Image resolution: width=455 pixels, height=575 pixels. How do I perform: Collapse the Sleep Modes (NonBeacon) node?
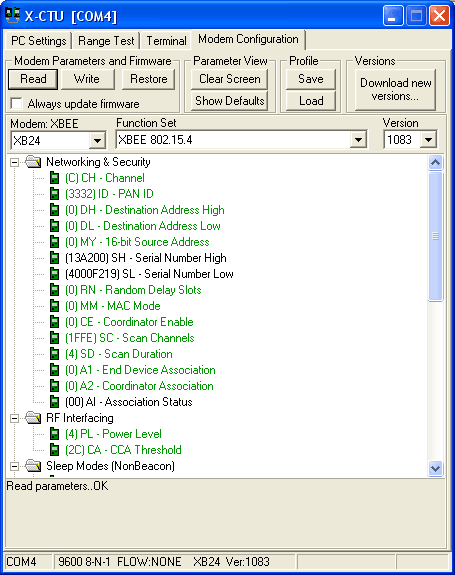coord(14,466)
